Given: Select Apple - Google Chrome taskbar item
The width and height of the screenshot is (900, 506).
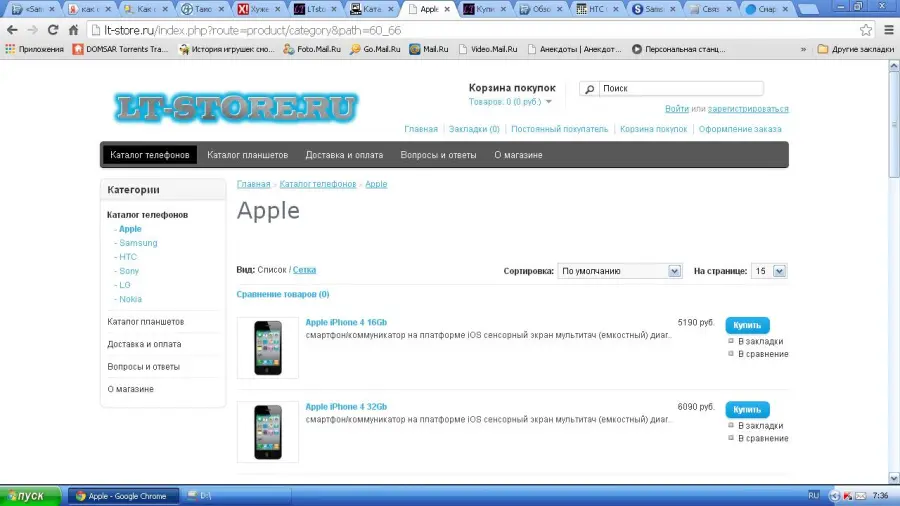Looking at the screenshot, I should [x=123, y=496].
